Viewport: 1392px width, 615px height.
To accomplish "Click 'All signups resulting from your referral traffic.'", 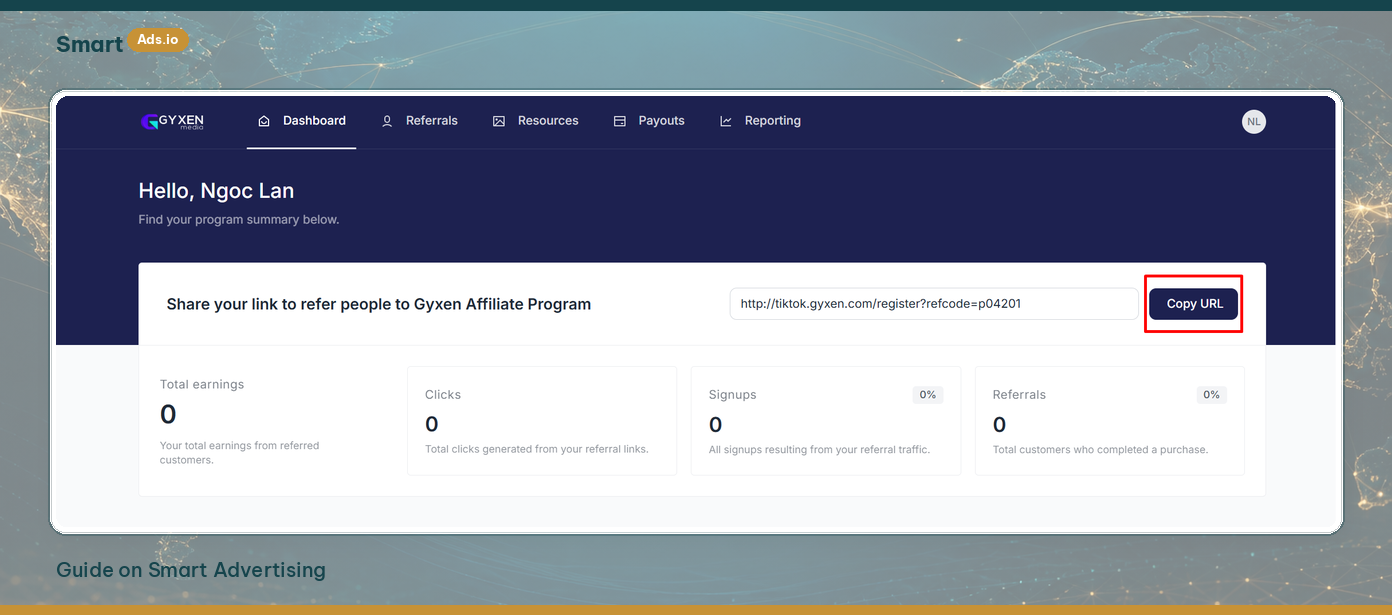I will pyautogui.click(x=820, y=449).
